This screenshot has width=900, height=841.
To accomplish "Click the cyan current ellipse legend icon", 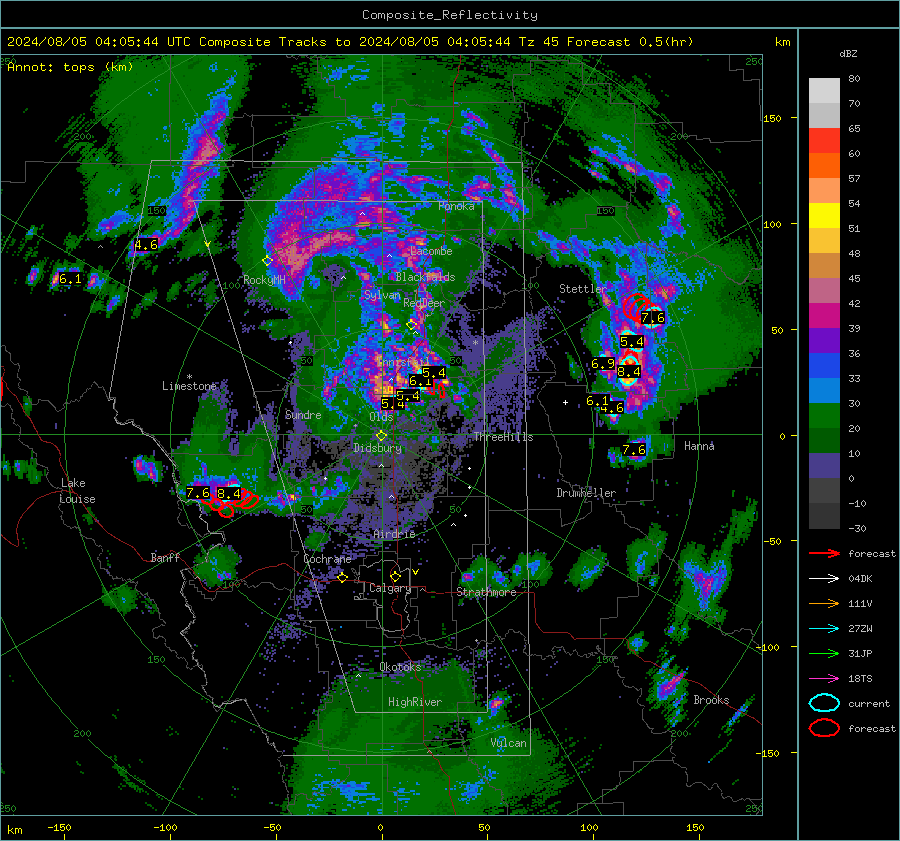I will 824,703.
